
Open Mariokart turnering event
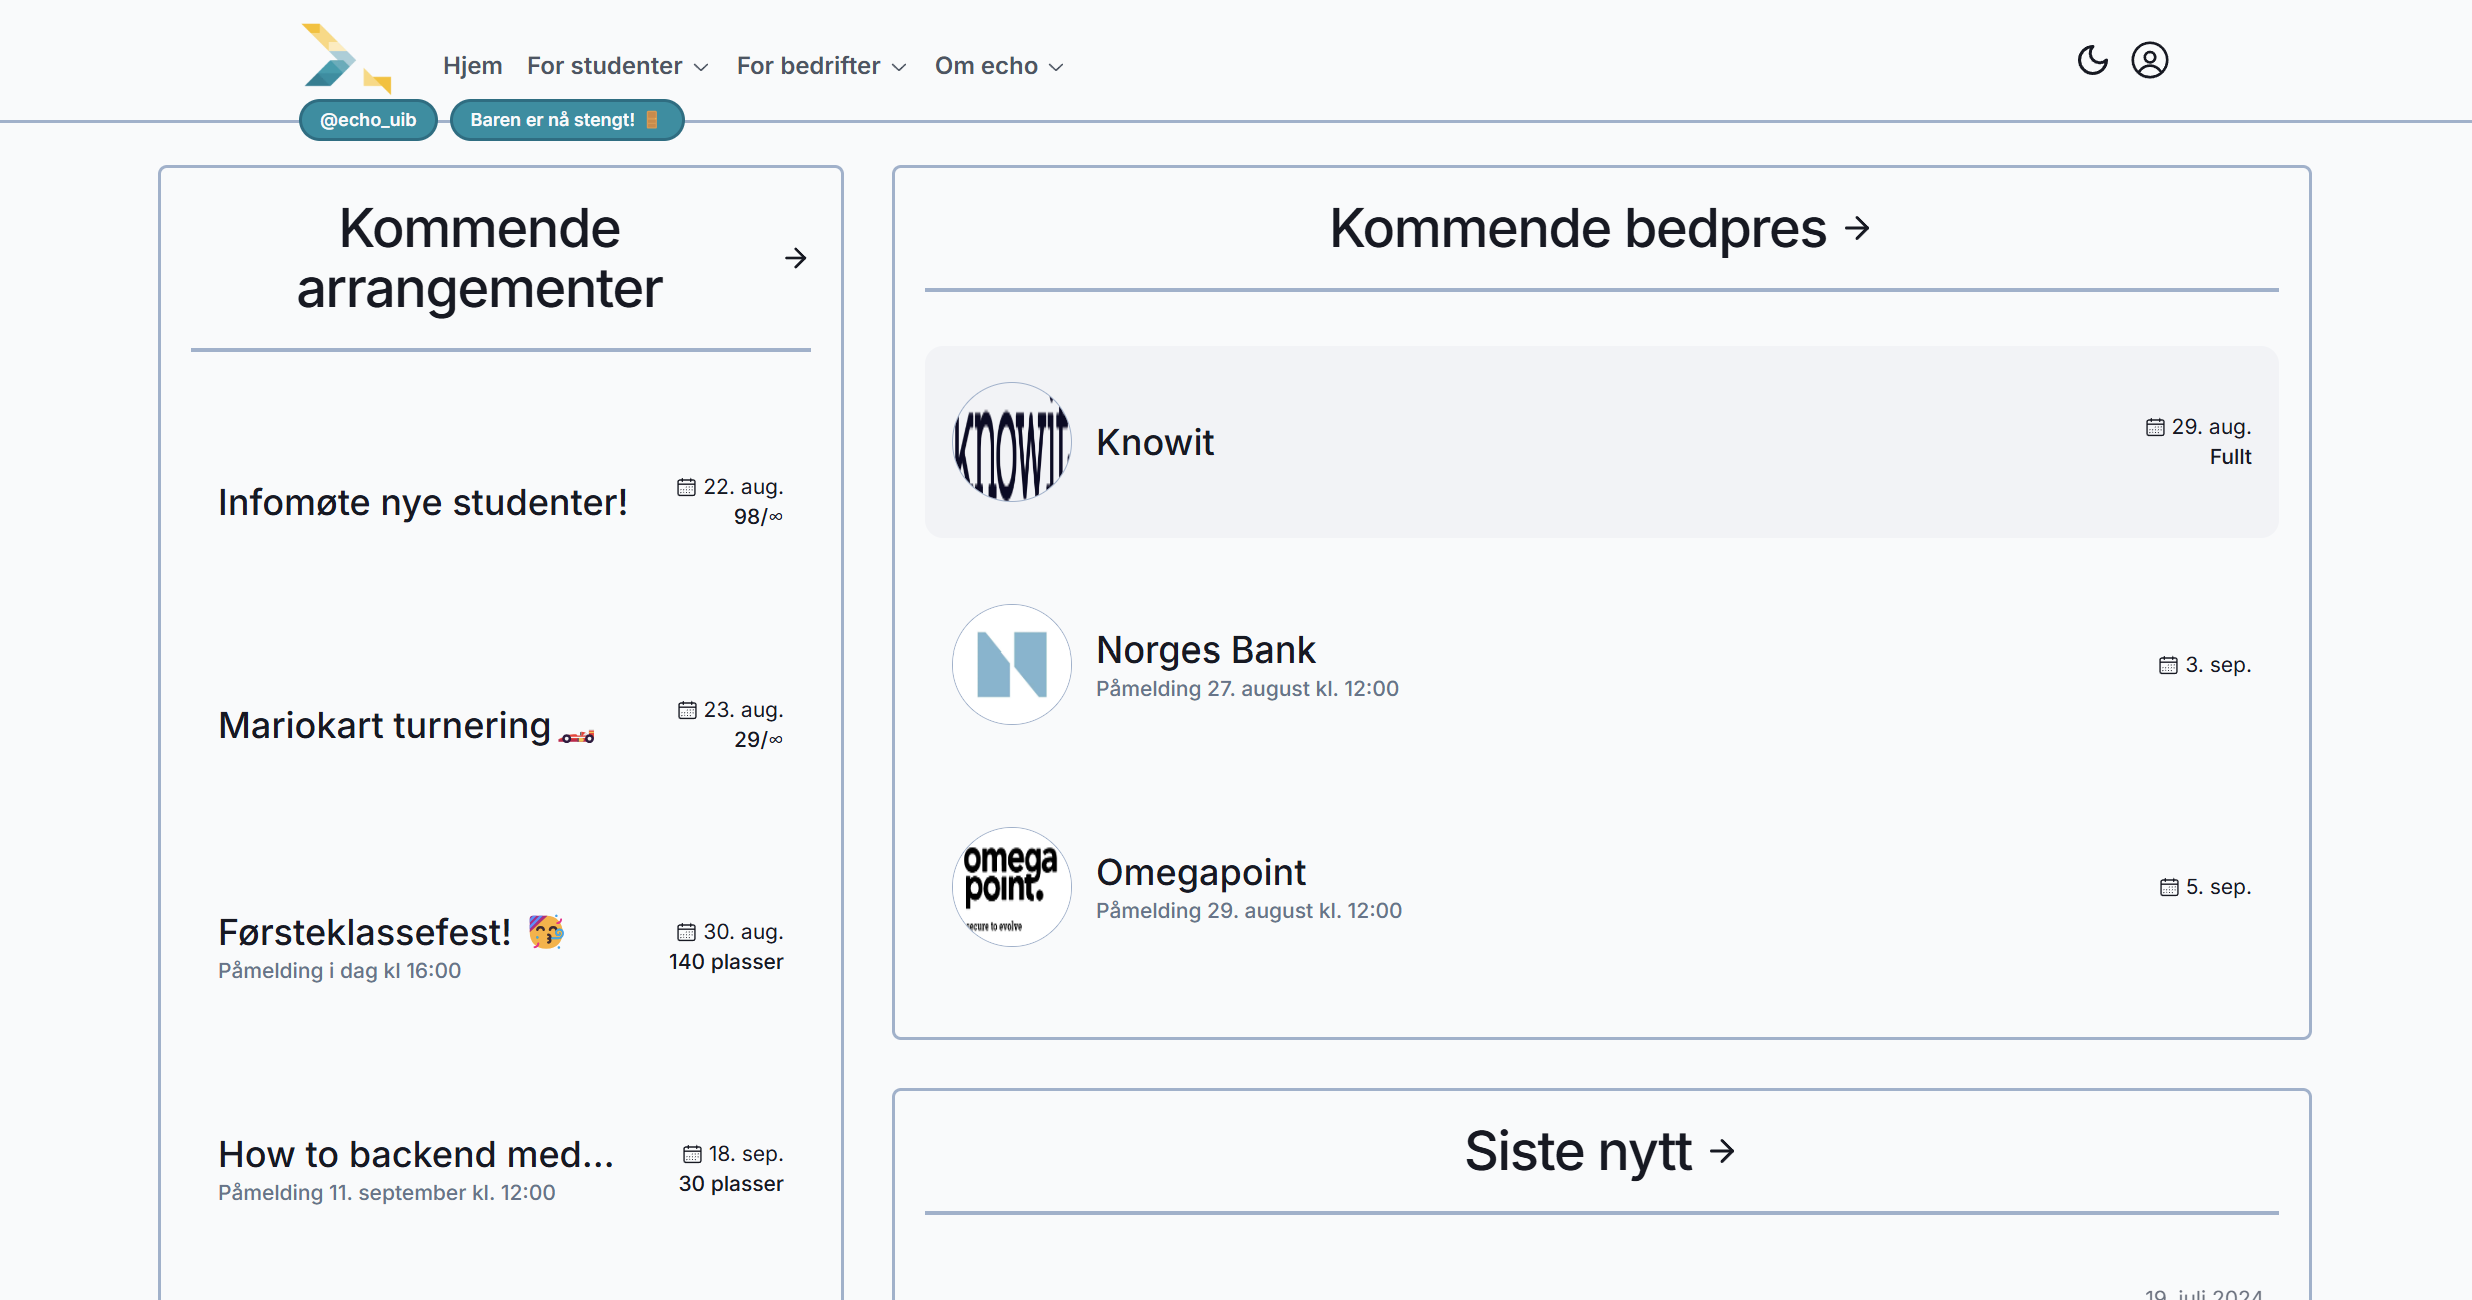(x=500, y=725)
